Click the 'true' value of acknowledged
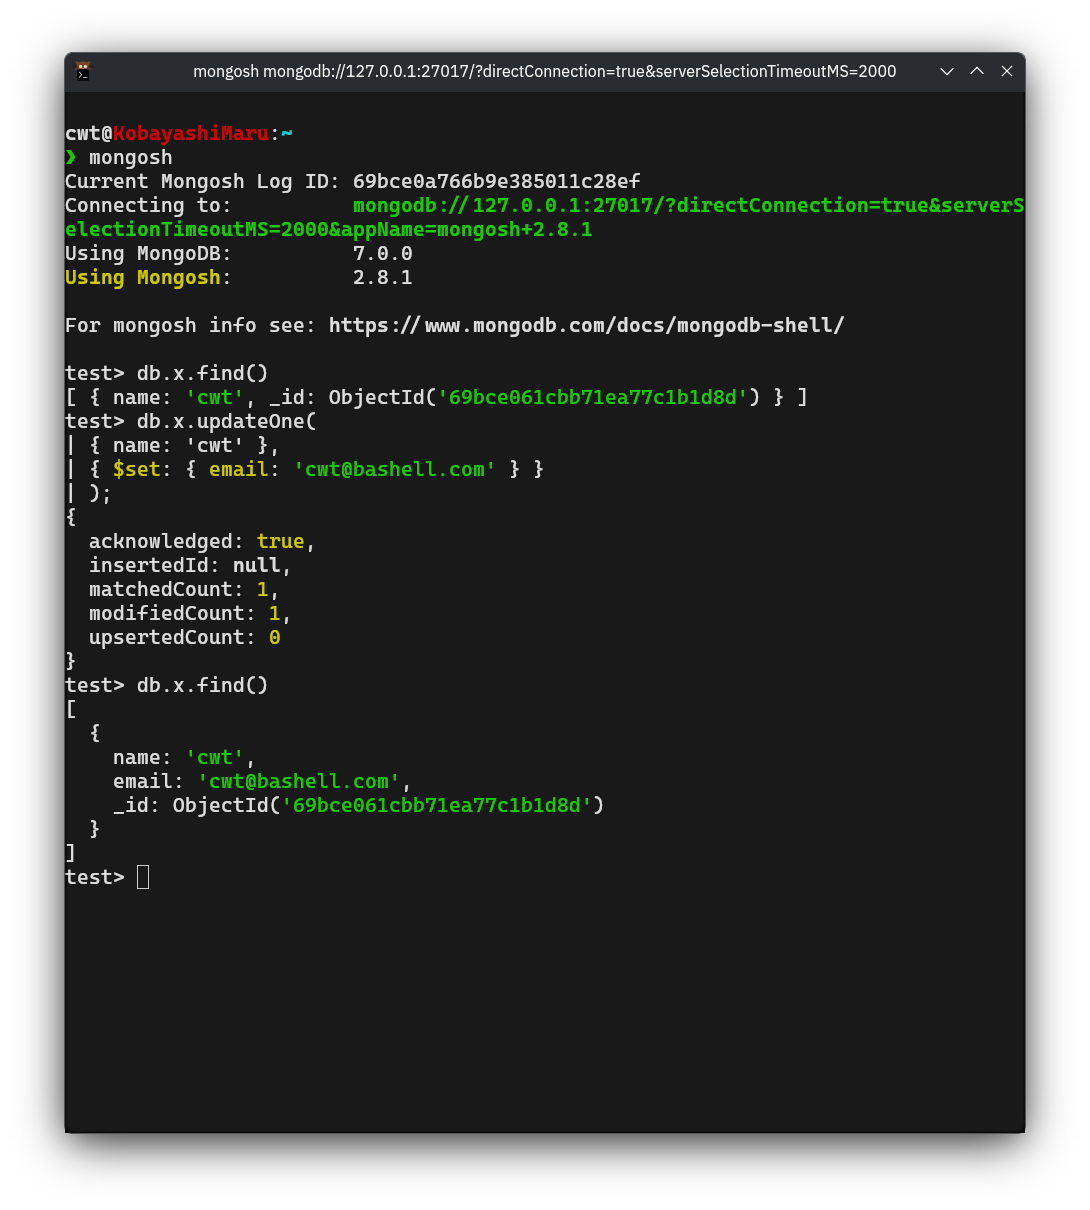1090x1210 pixels. tap(280, 541)
